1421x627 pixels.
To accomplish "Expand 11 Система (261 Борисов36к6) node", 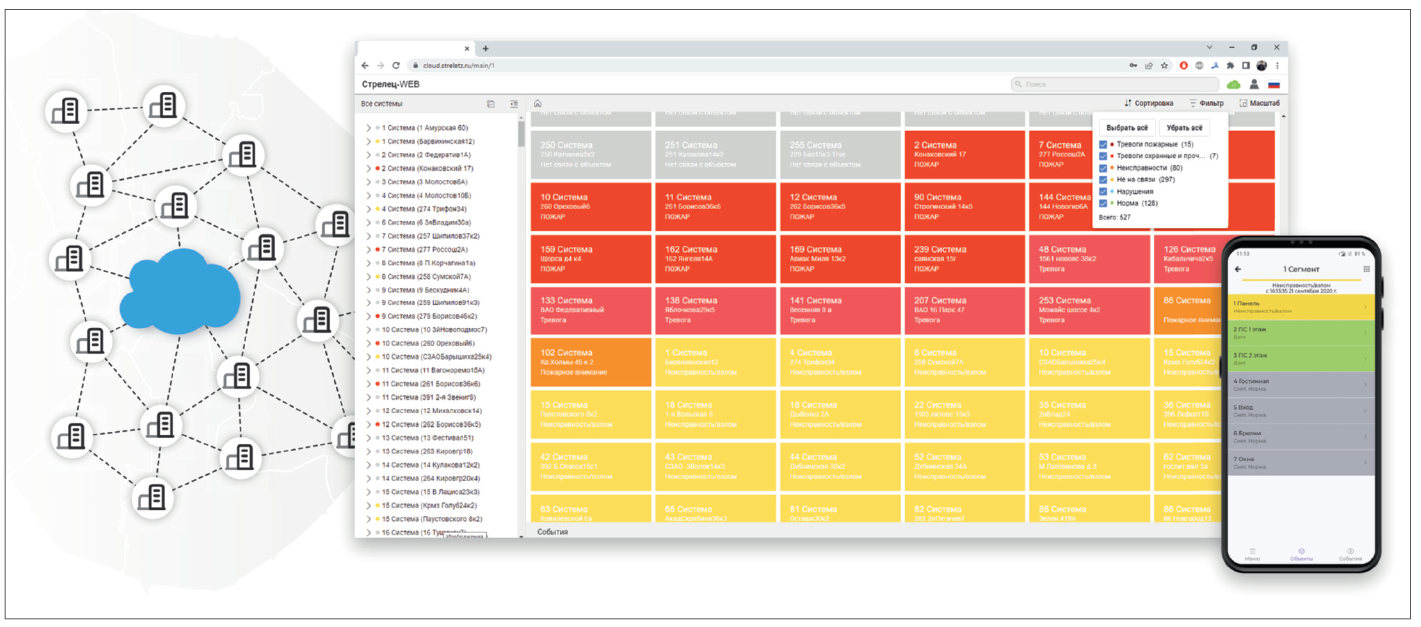I will (x=368, y=384).
